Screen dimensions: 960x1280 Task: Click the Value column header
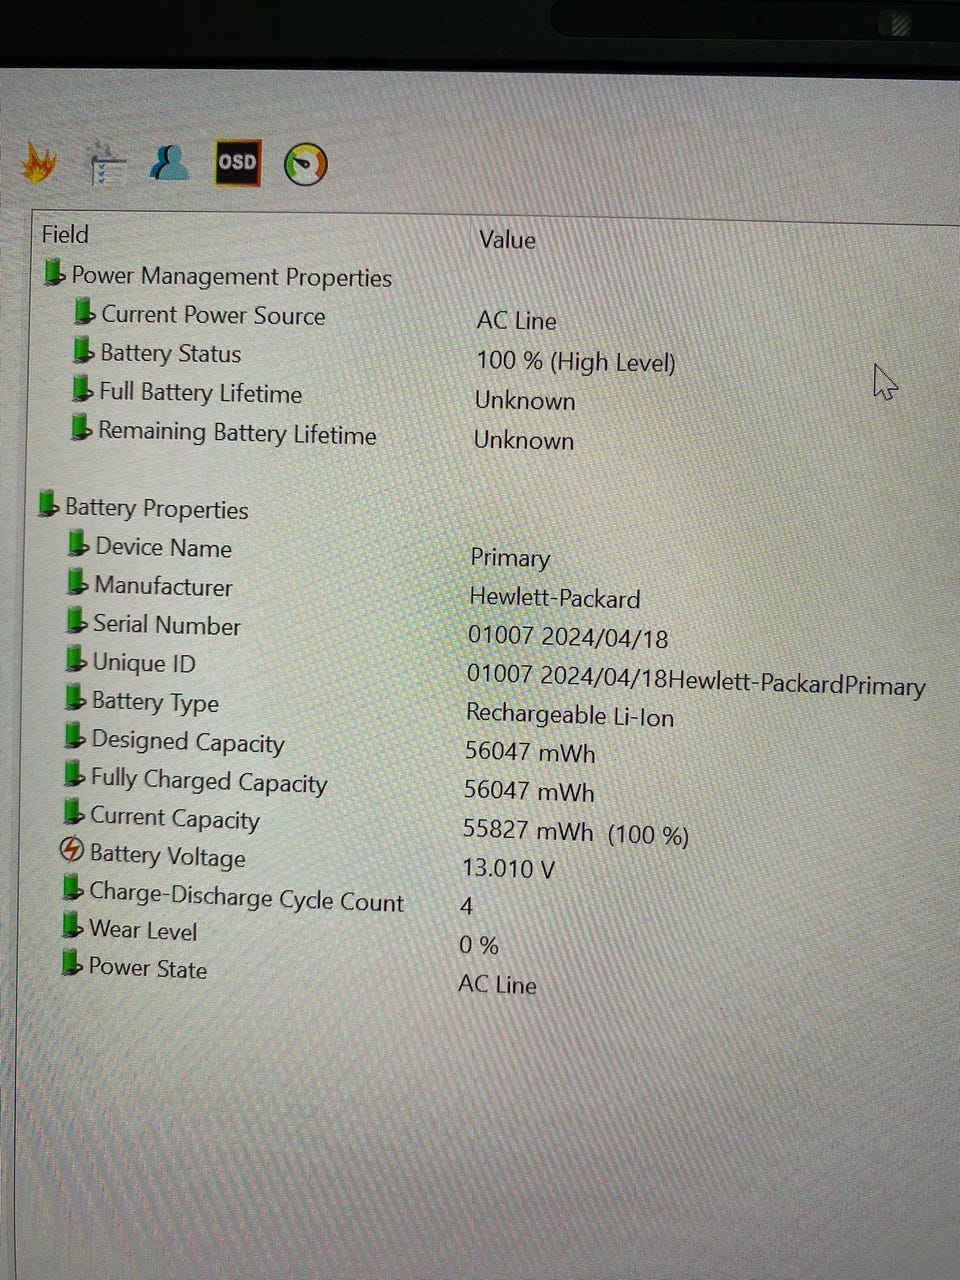pyautogui.click(x=507, y=240)
